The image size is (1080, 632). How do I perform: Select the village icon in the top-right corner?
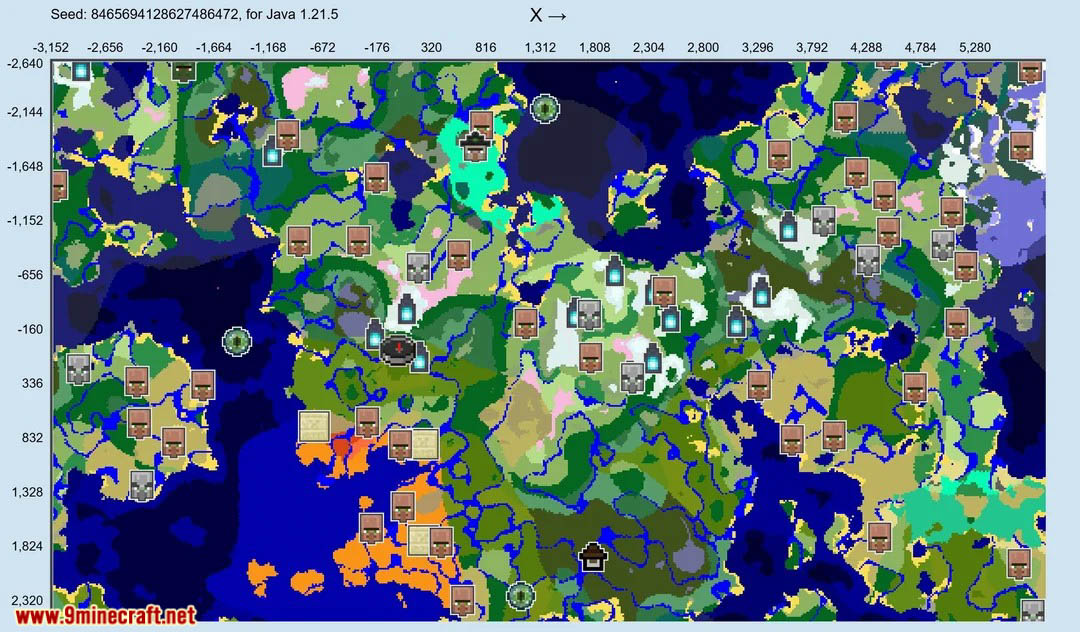click(x=1031, y=72)
